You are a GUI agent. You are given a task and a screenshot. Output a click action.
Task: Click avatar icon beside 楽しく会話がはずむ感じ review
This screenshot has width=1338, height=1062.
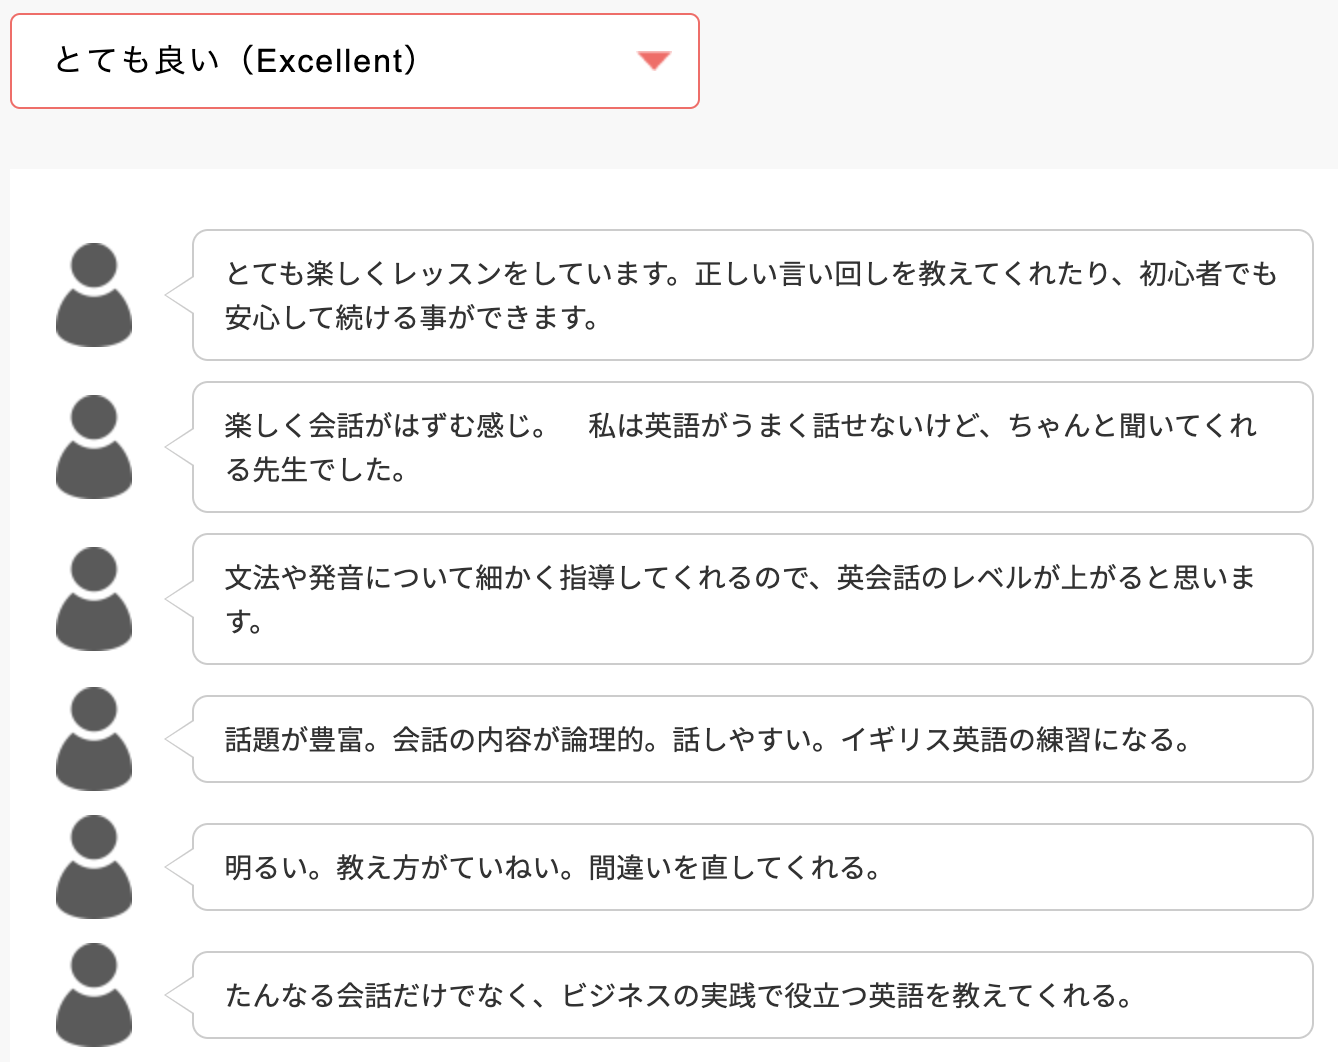coord(94,447)
